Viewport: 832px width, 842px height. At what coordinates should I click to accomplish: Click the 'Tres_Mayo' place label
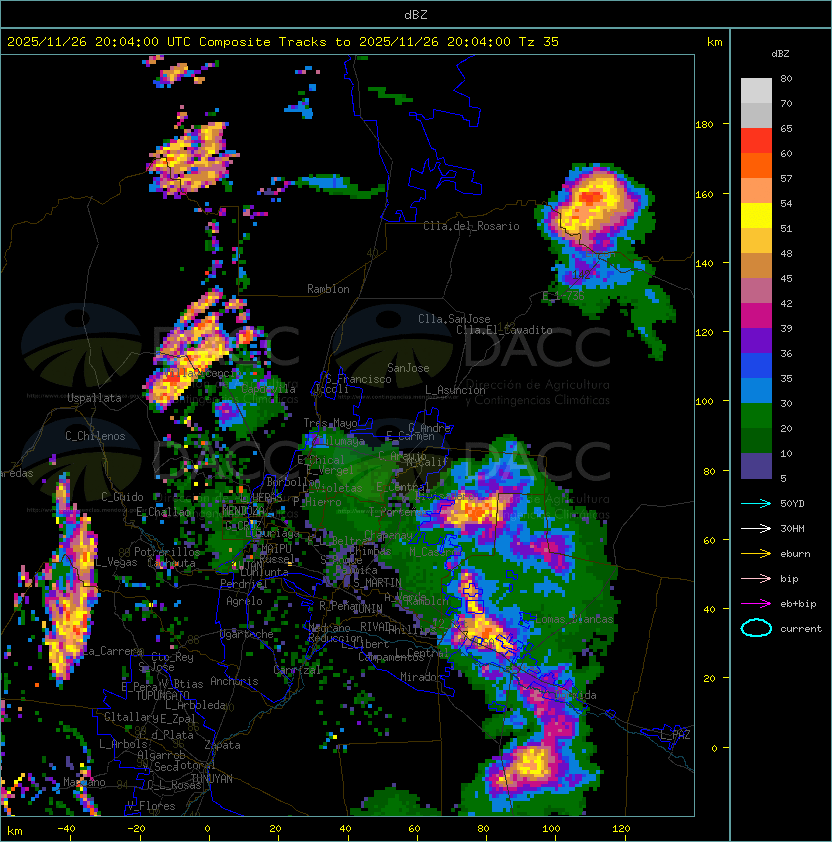click(330, 423)
